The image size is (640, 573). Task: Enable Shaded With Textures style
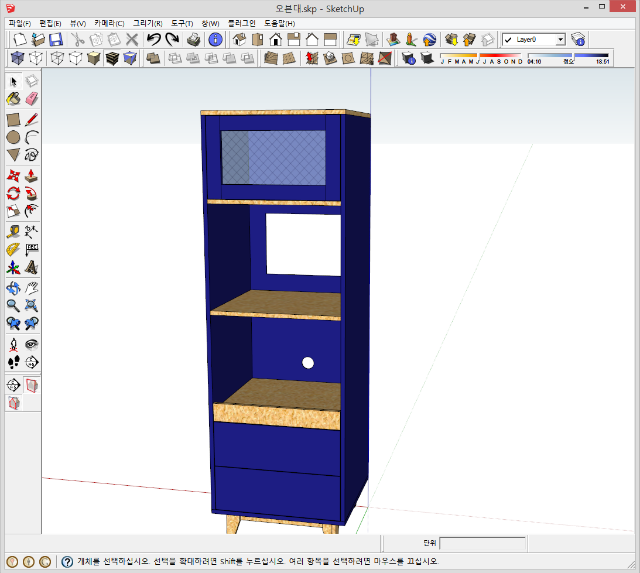click(112, 58)
